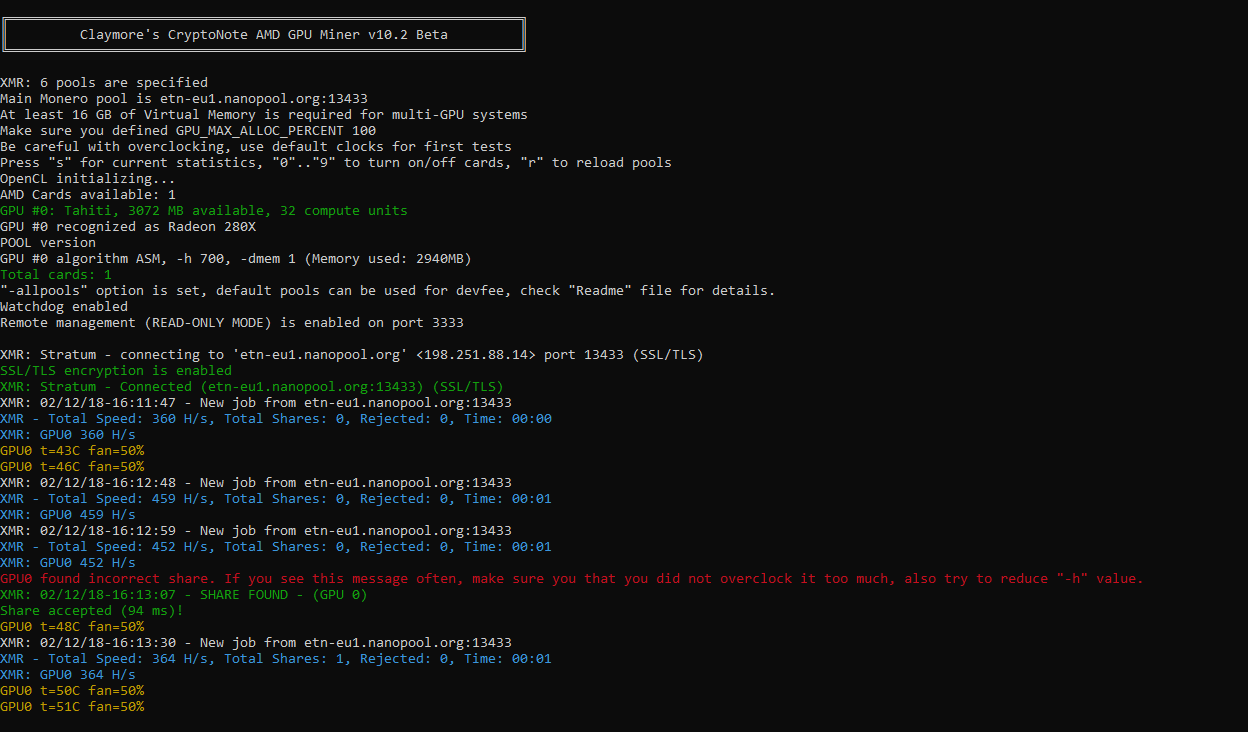Select the 'GPU0 t=50C fan=50%' line
This screenshot has width=1248, height=732.
click(72, 691)
